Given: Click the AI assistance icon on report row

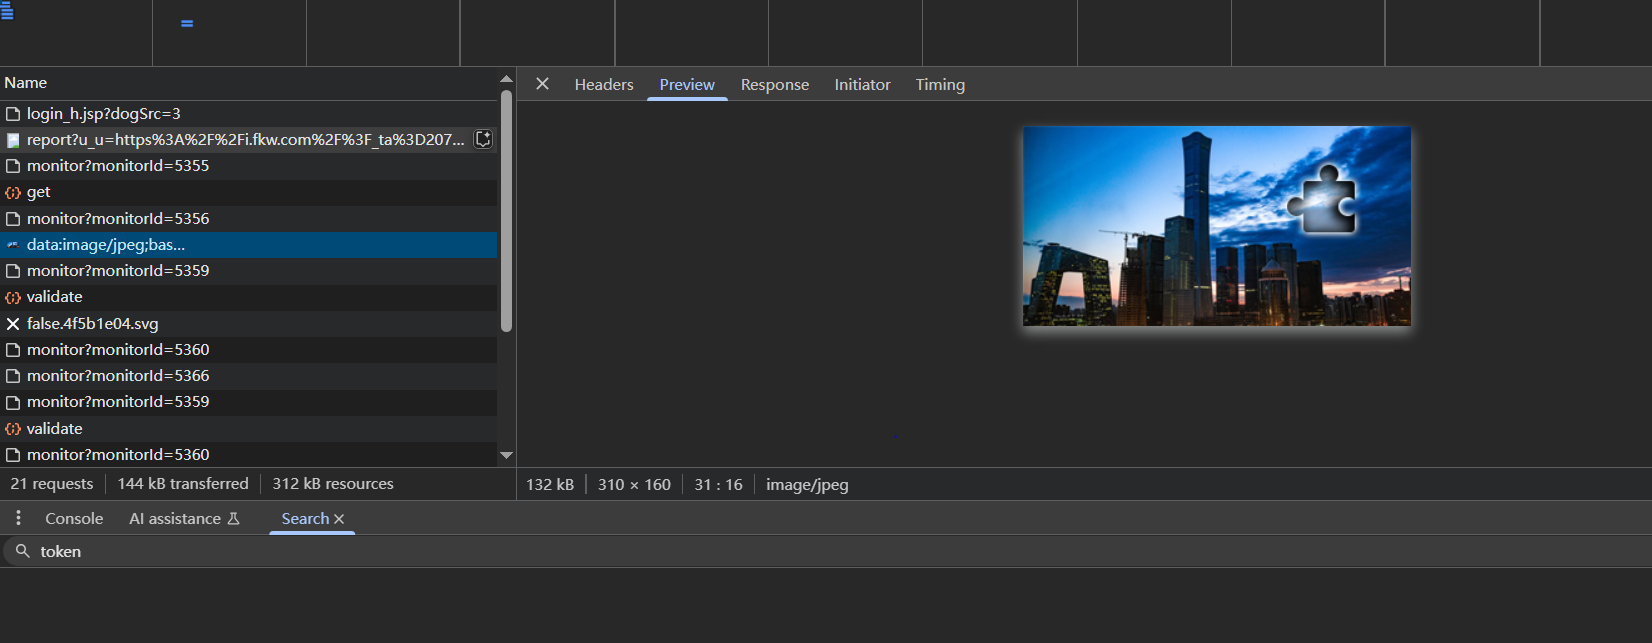Looking at the screenshot, I should point(483,139).
